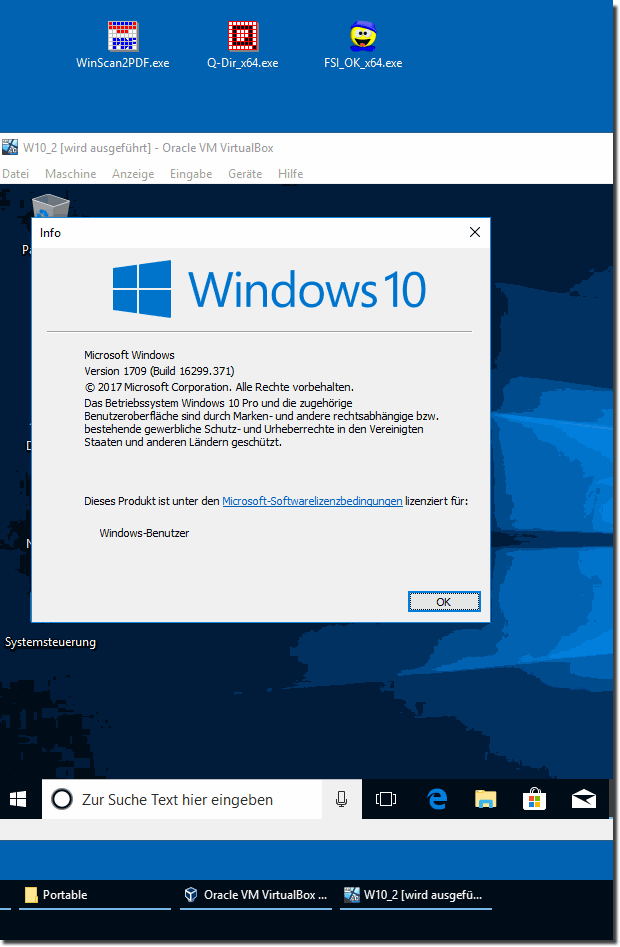Viewport: 620px width, 947px height.
Task: Click the VirtualBox window title icon
Action: pyautogui.click(x=10, y=147)
